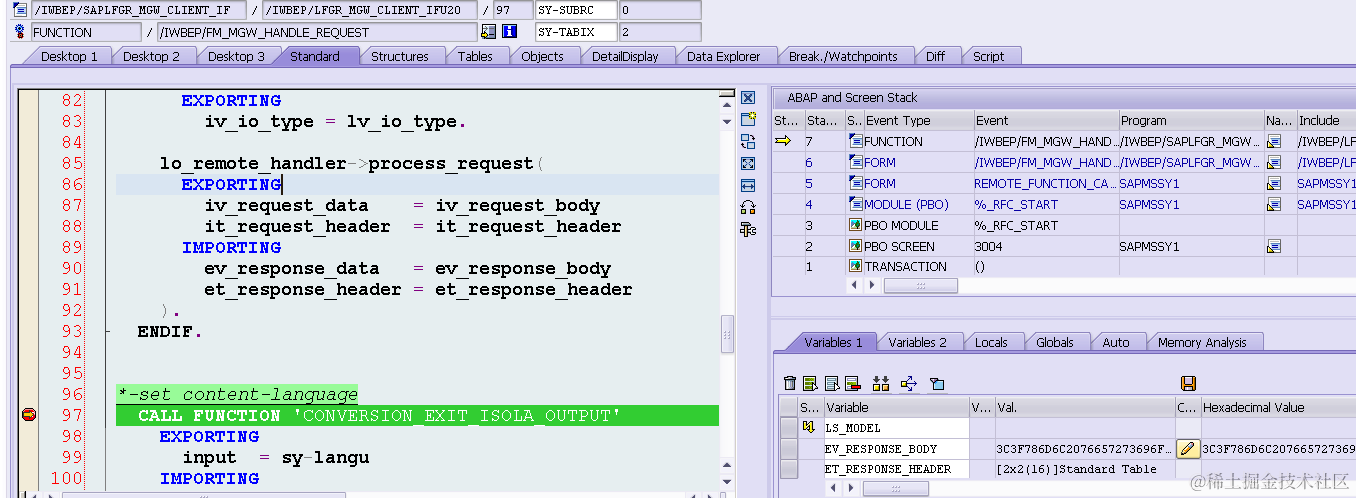The width and height of the screenshot is (1356, 498).
Task: Click the blue info icon after the function name
Action: [509, 32]
